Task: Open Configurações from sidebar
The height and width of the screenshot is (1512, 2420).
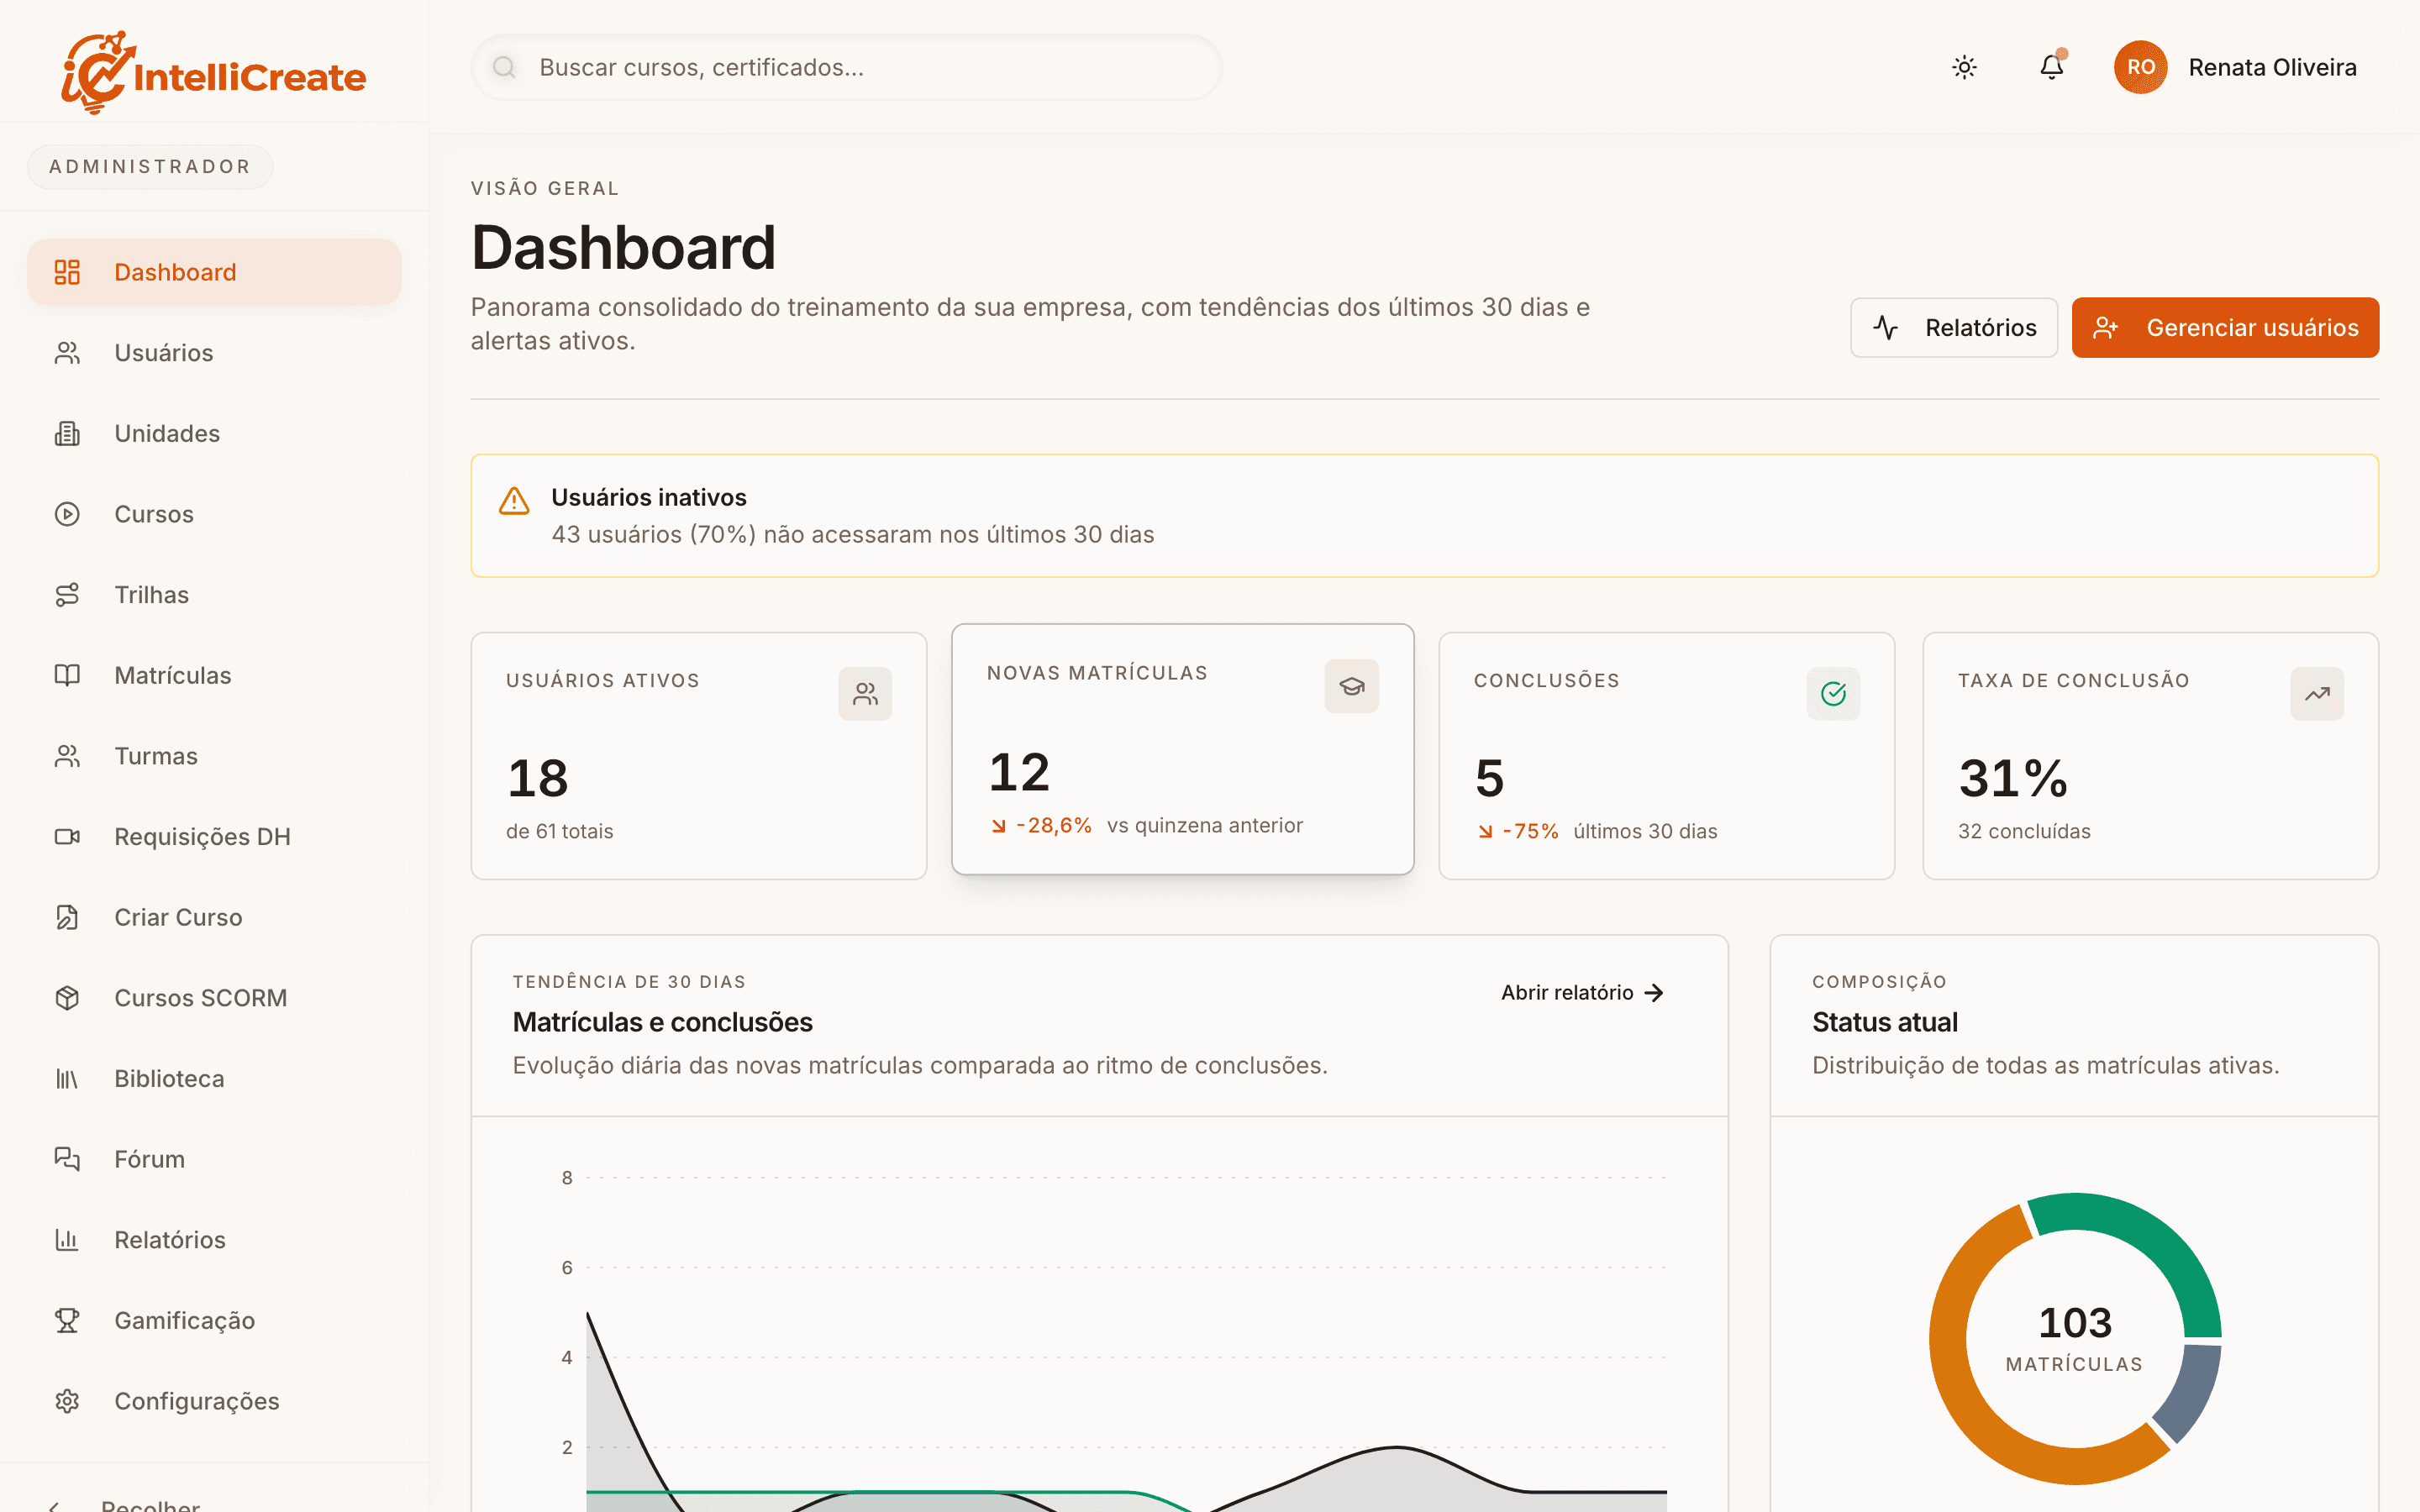Action: pos(214,1401)
